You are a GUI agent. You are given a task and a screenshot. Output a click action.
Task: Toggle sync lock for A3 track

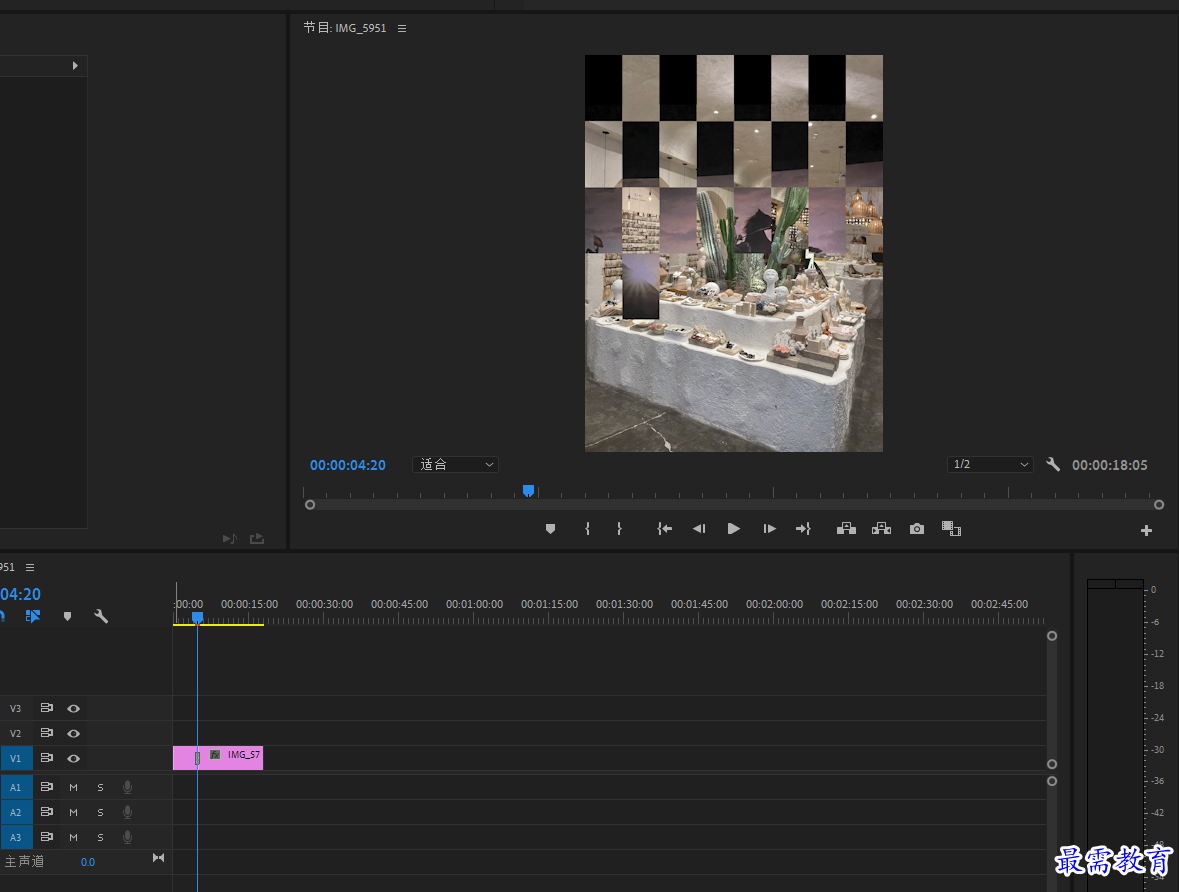coord(47,836)
